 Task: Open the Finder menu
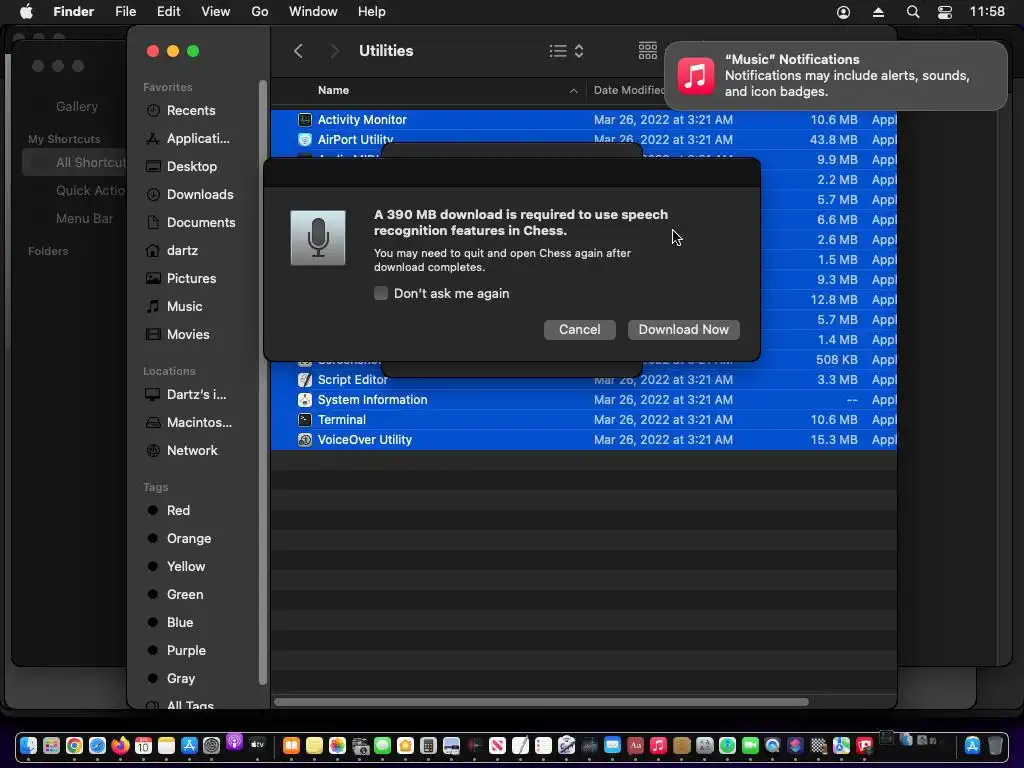[x=73, y=12]
